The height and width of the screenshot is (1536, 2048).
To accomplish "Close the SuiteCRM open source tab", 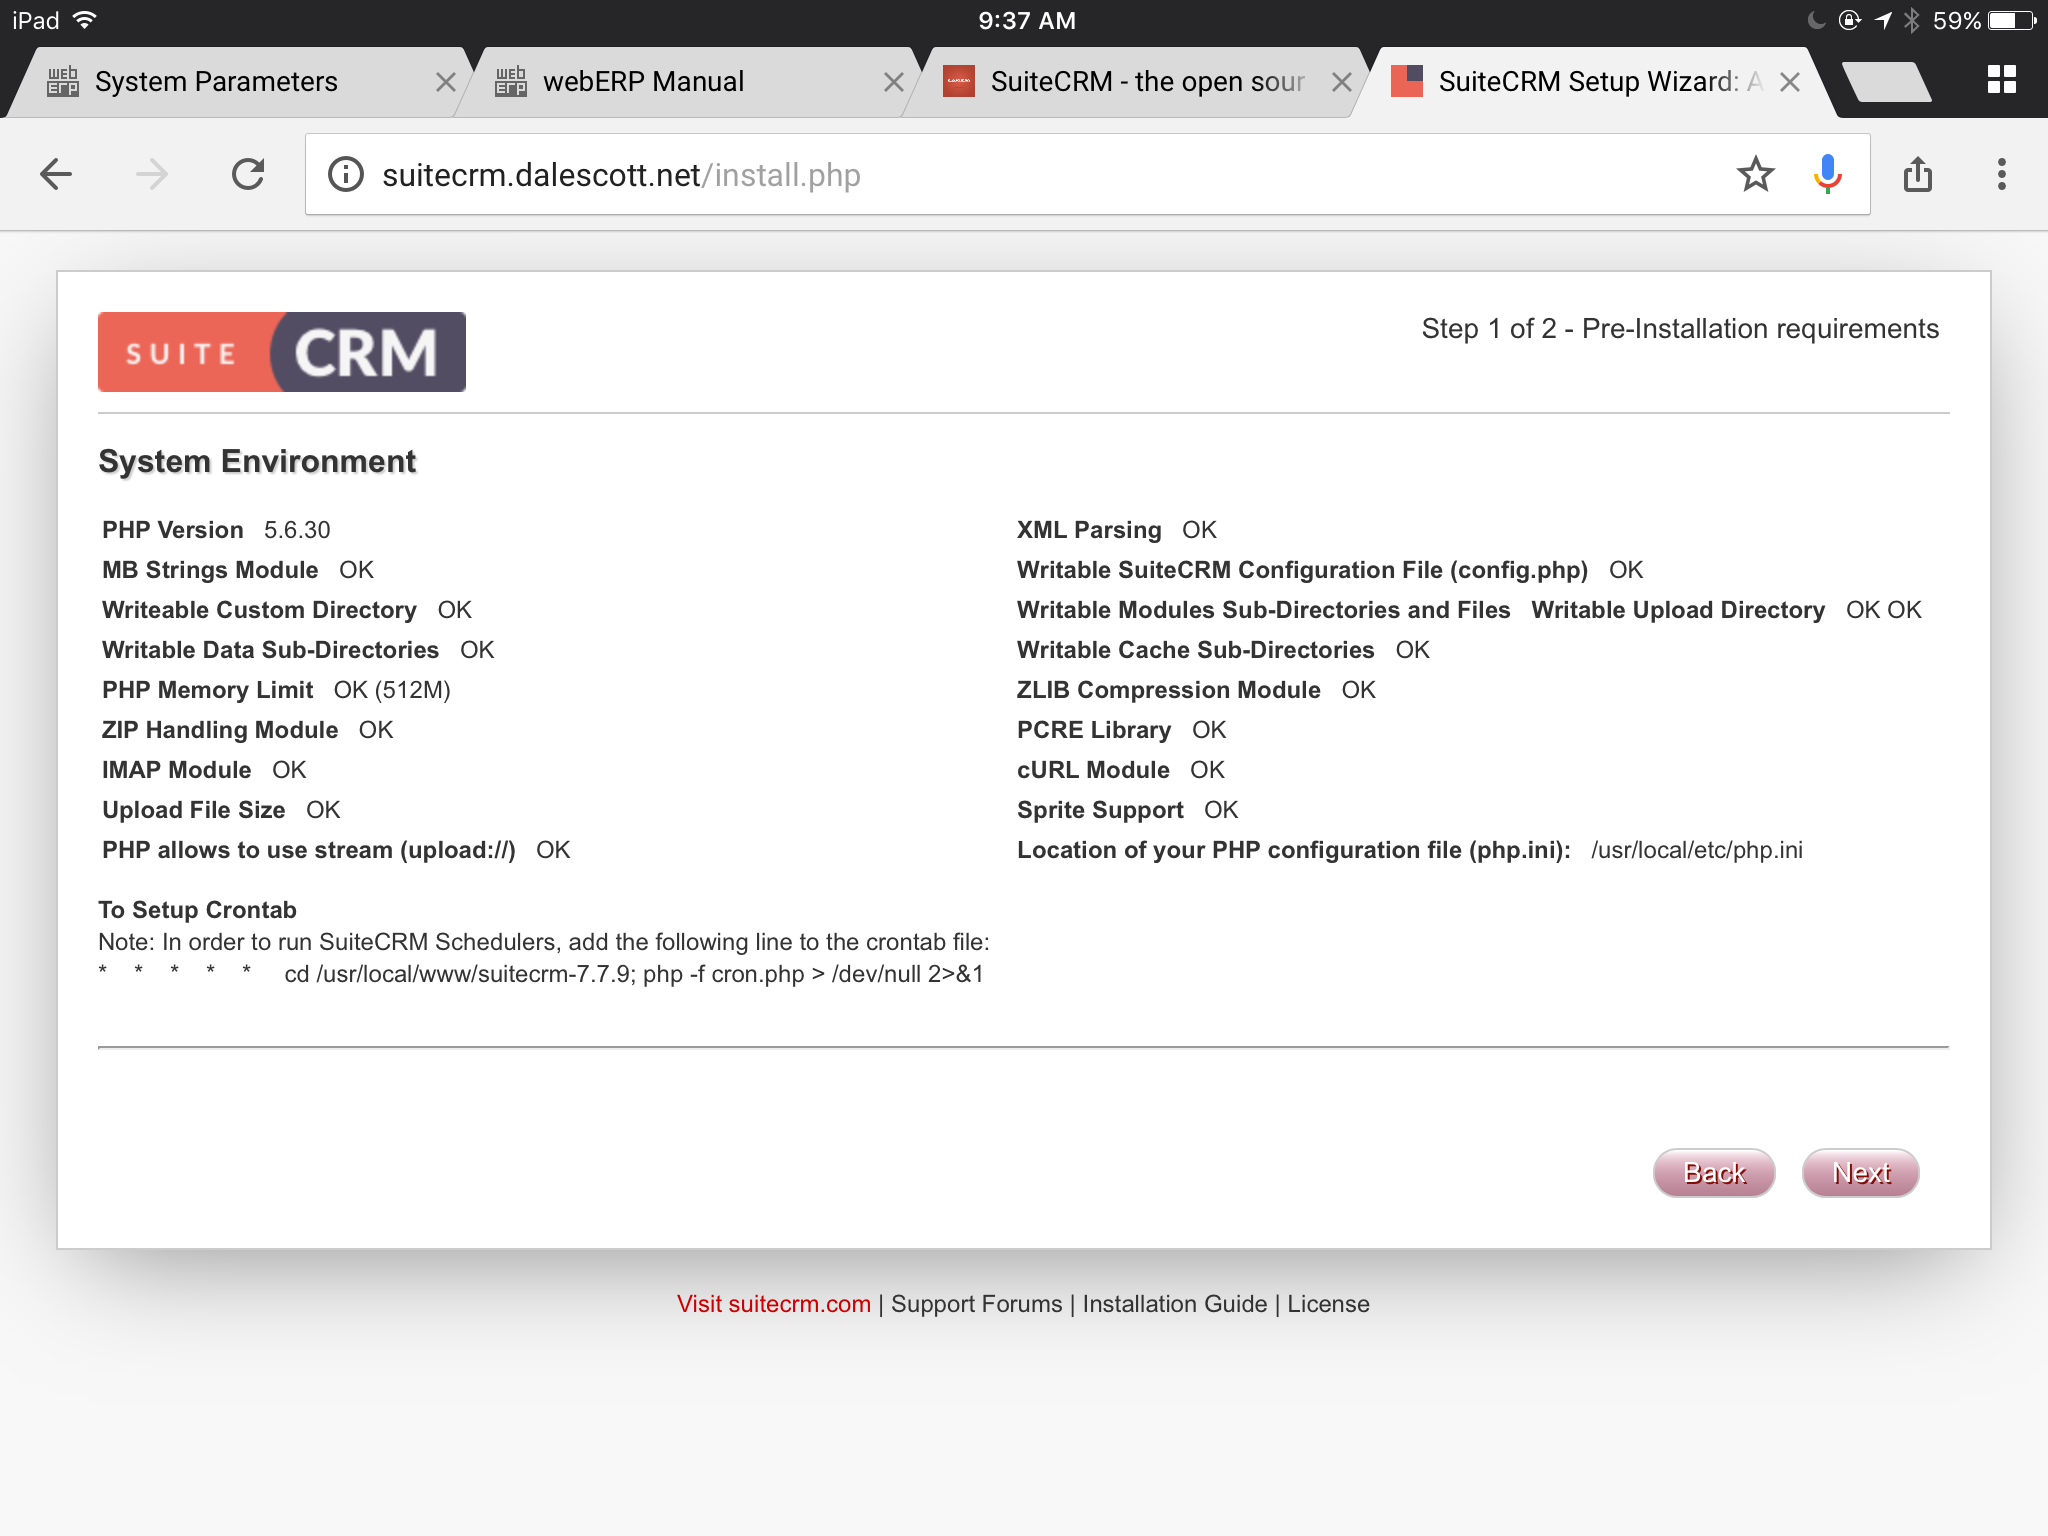I will click(1342, 82).
